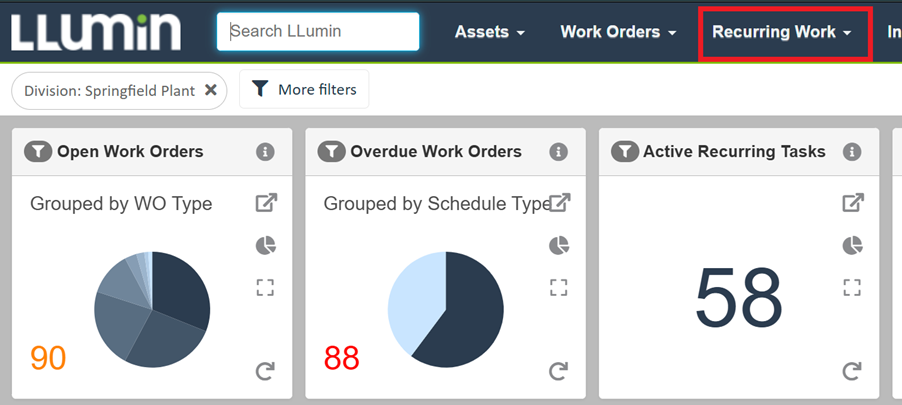Image resolution: width=902 pixels, height=405 pixels.
Task: Open the Recurring Work dropdown menu
Action: point(782,32)
